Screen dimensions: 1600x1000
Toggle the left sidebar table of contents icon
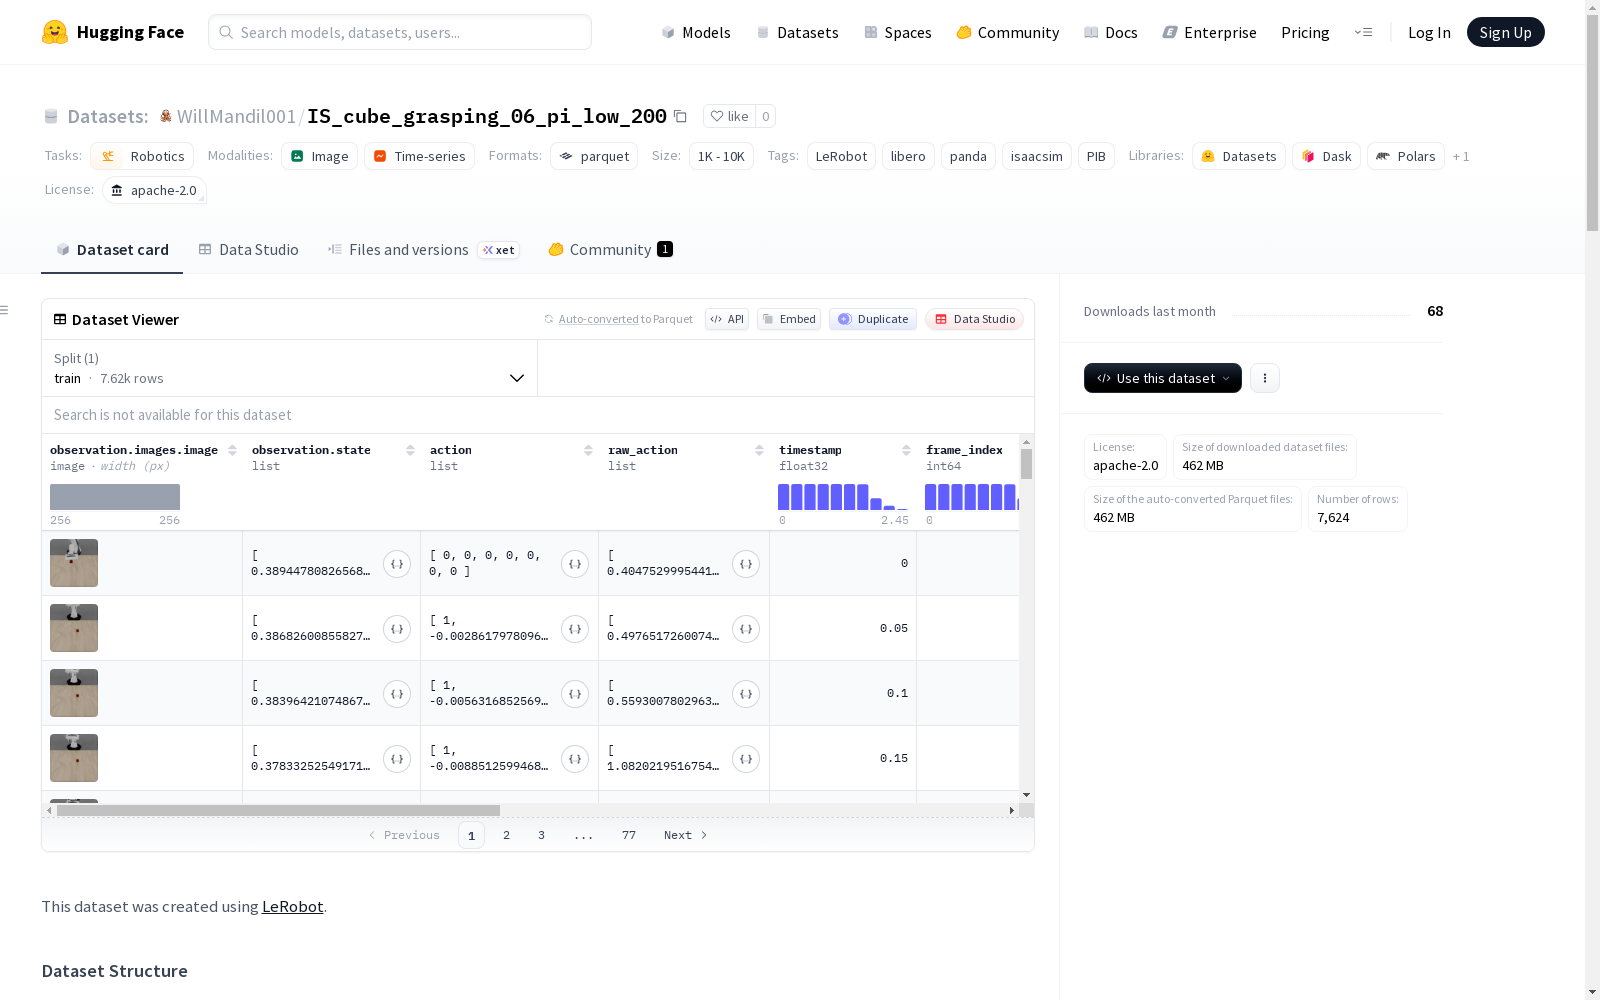coord(4,310)
